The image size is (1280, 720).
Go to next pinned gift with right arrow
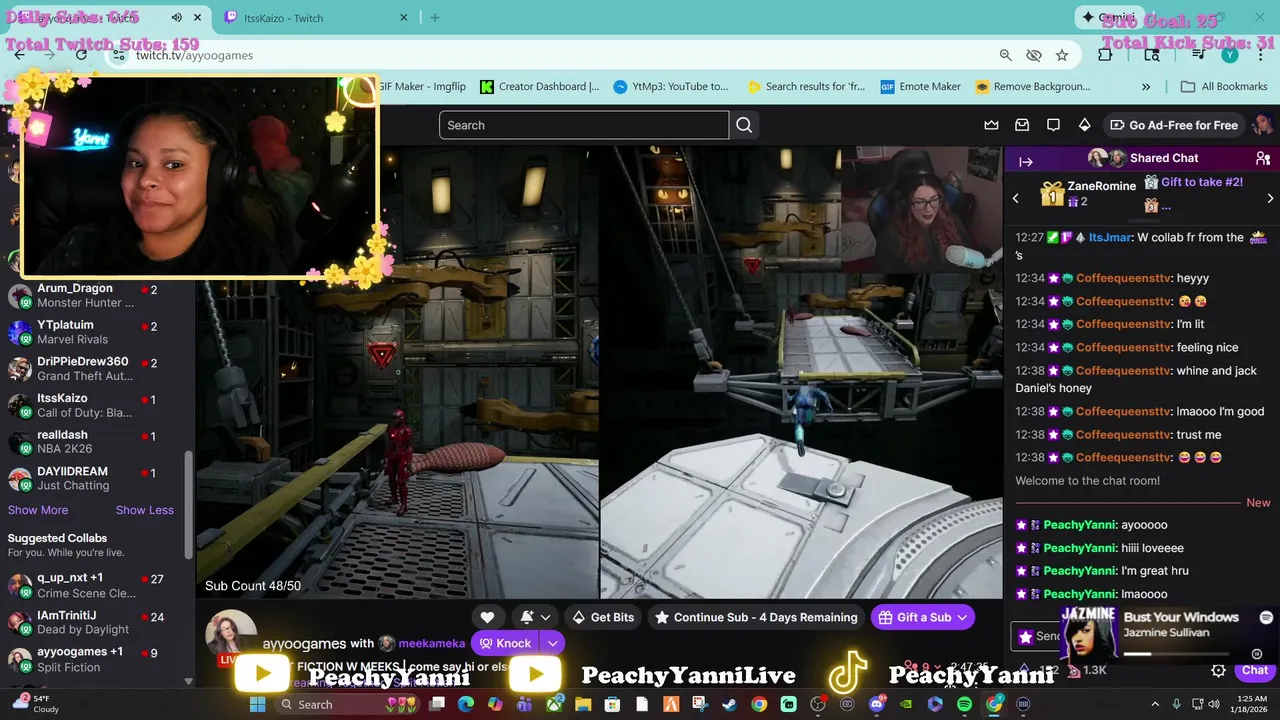tap(1271, 198)
